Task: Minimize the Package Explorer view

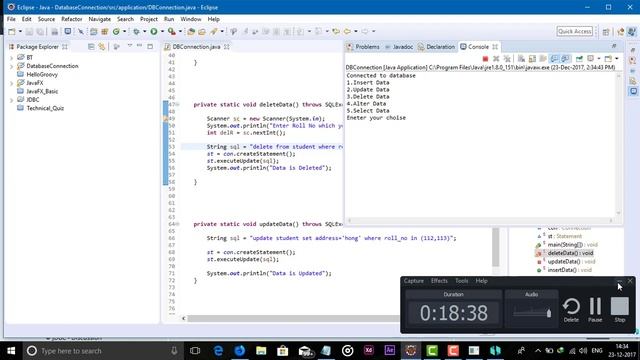Action: click(x=140, y=46)
